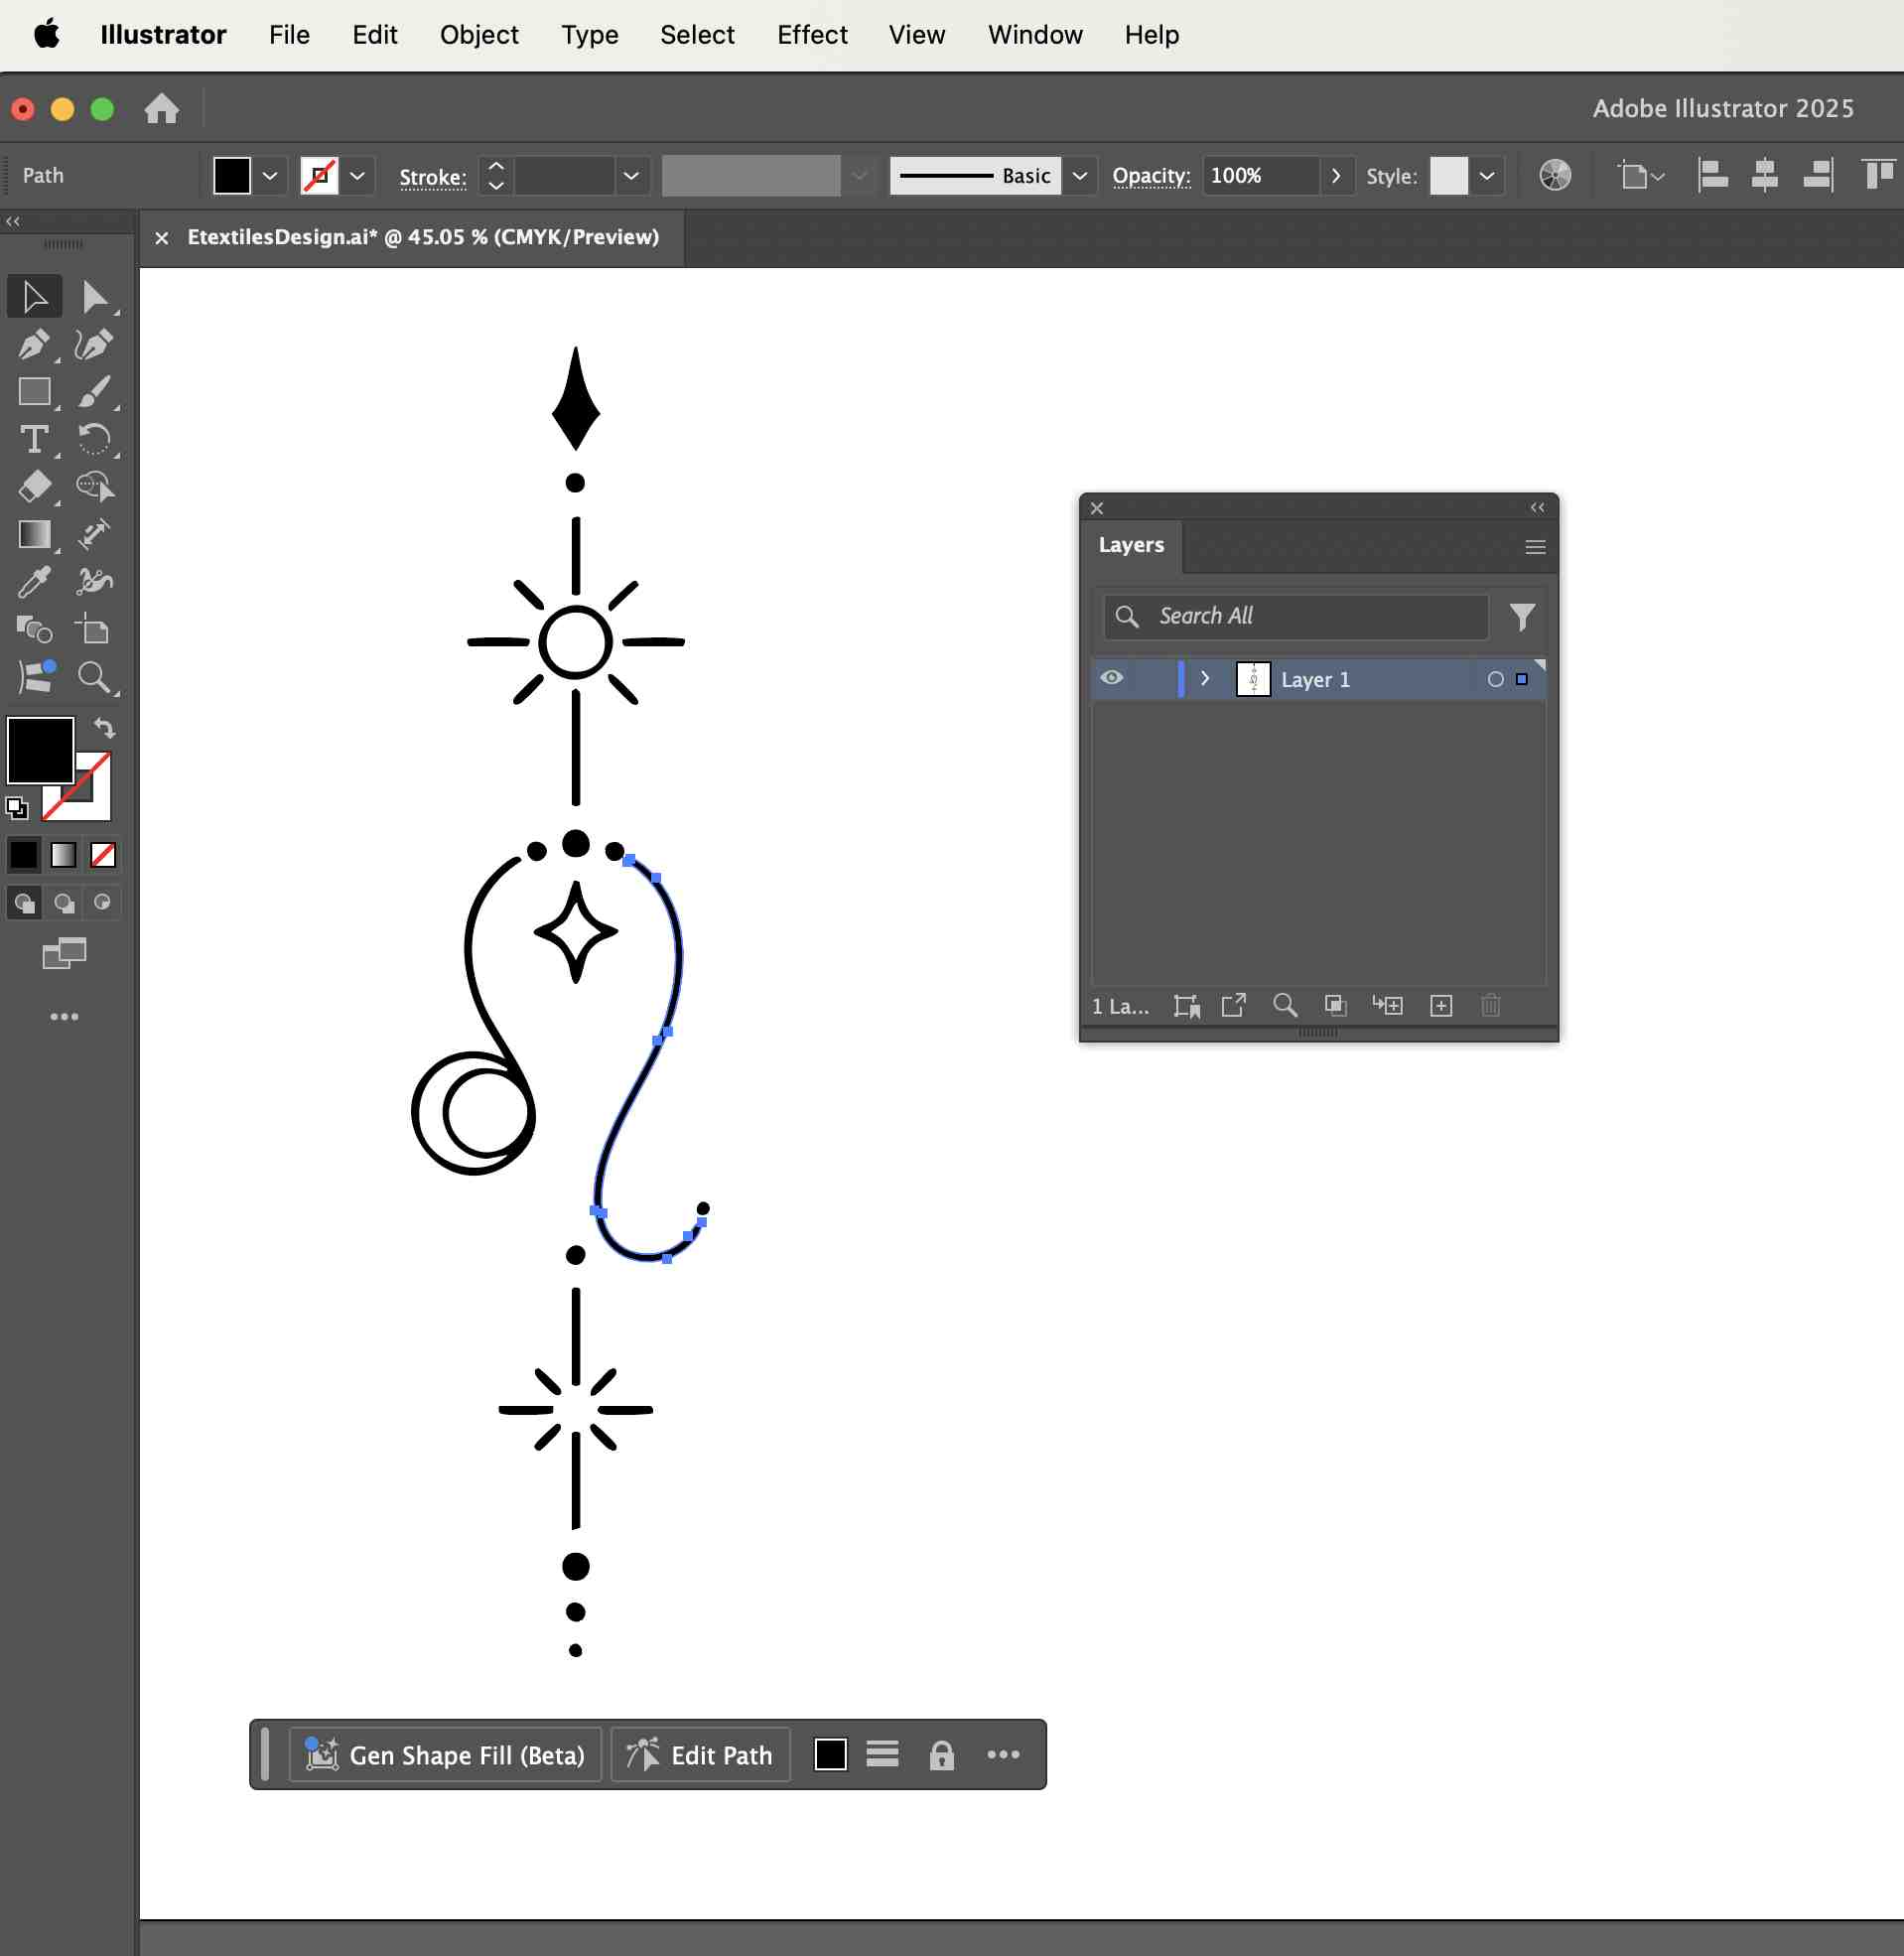
Task: Change screen mode icon
Action: pyautogui.click(x=64, y=954)
